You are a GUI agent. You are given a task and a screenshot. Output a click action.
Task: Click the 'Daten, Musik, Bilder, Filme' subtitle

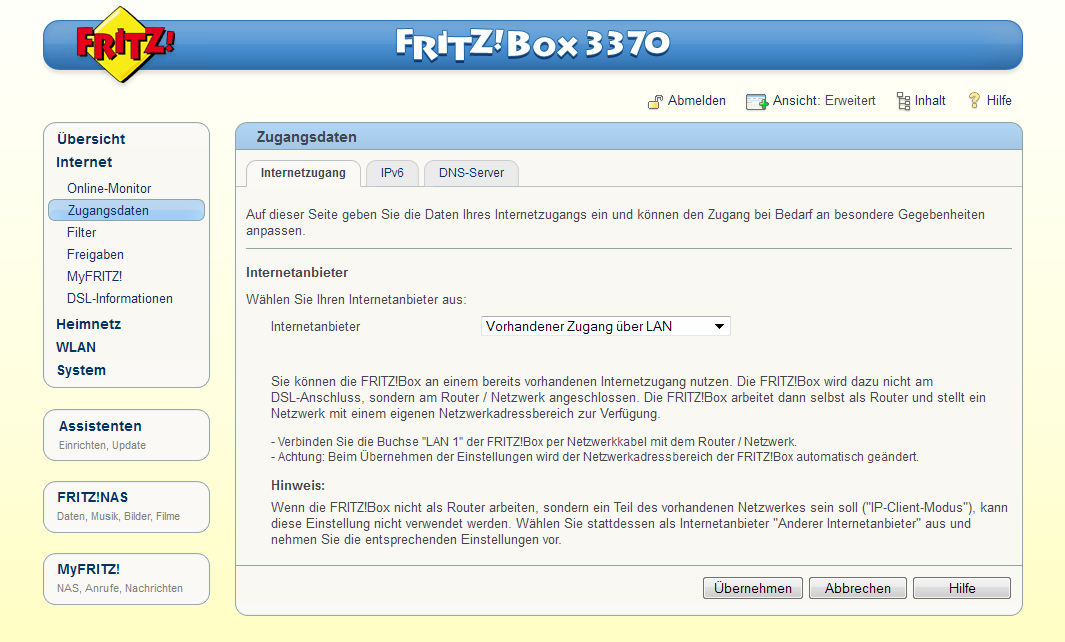coord(119,516)
